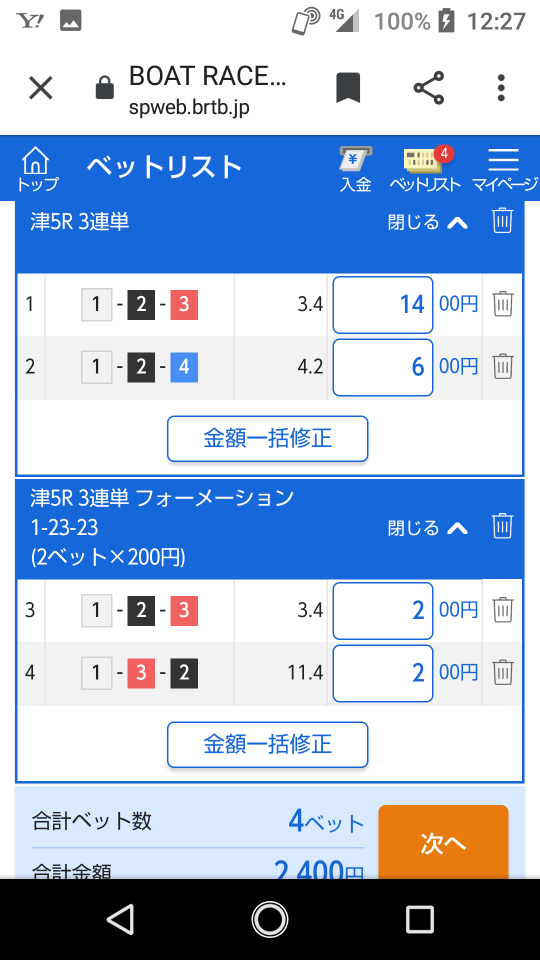
Task: Edit the amount field showing 6
Action: [383, 367]
